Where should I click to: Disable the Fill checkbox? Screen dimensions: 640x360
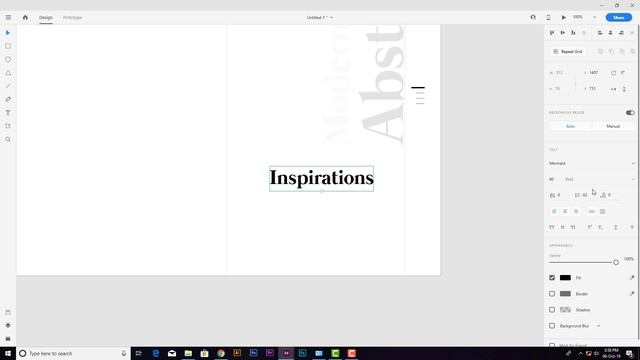coord(552,278)
